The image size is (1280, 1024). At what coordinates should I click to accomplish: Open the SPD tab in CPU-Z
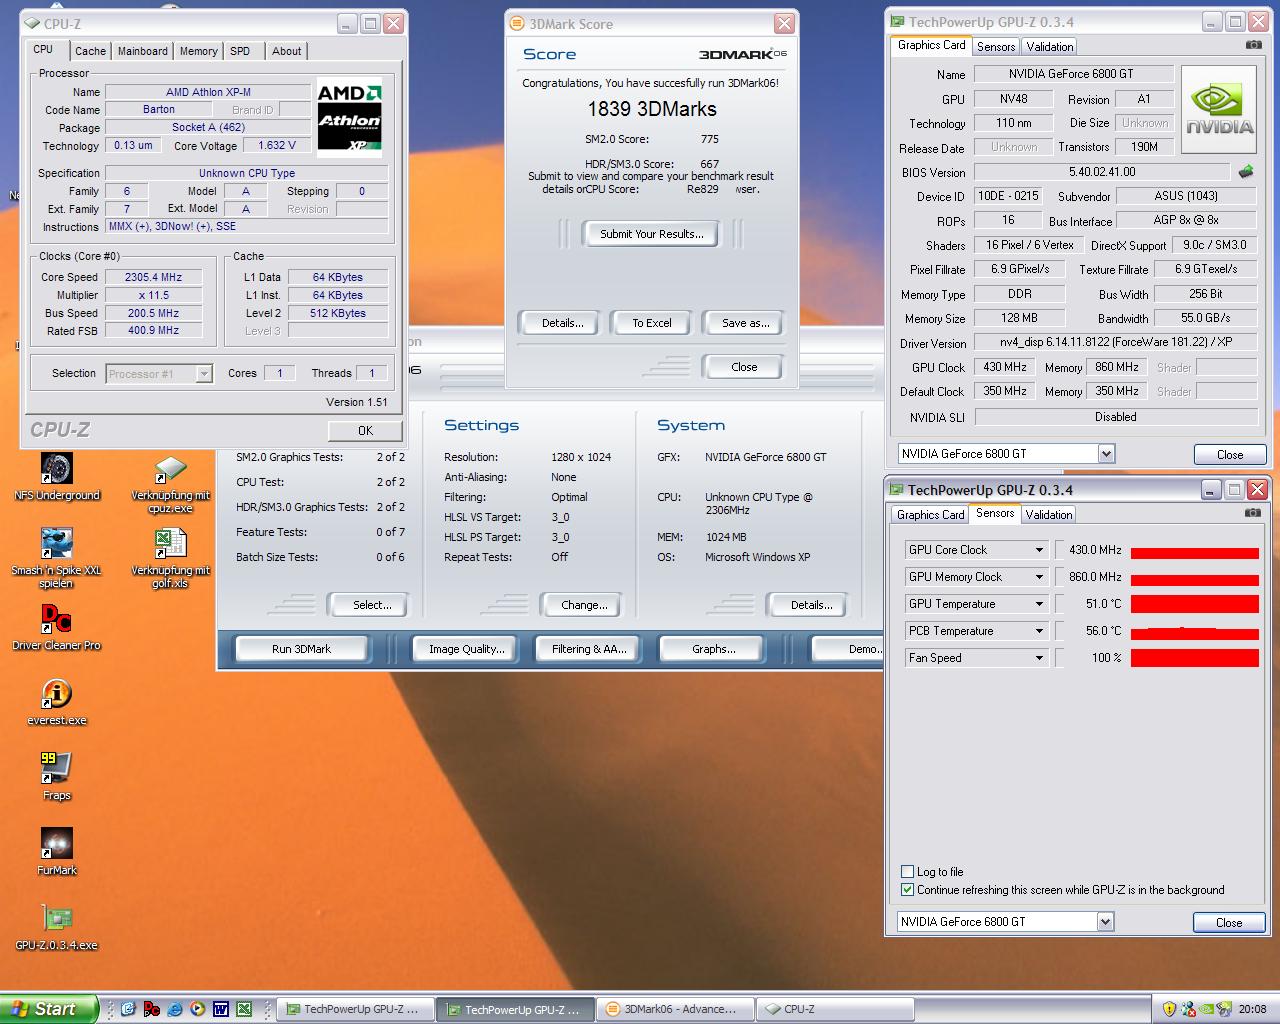[240, 51]
